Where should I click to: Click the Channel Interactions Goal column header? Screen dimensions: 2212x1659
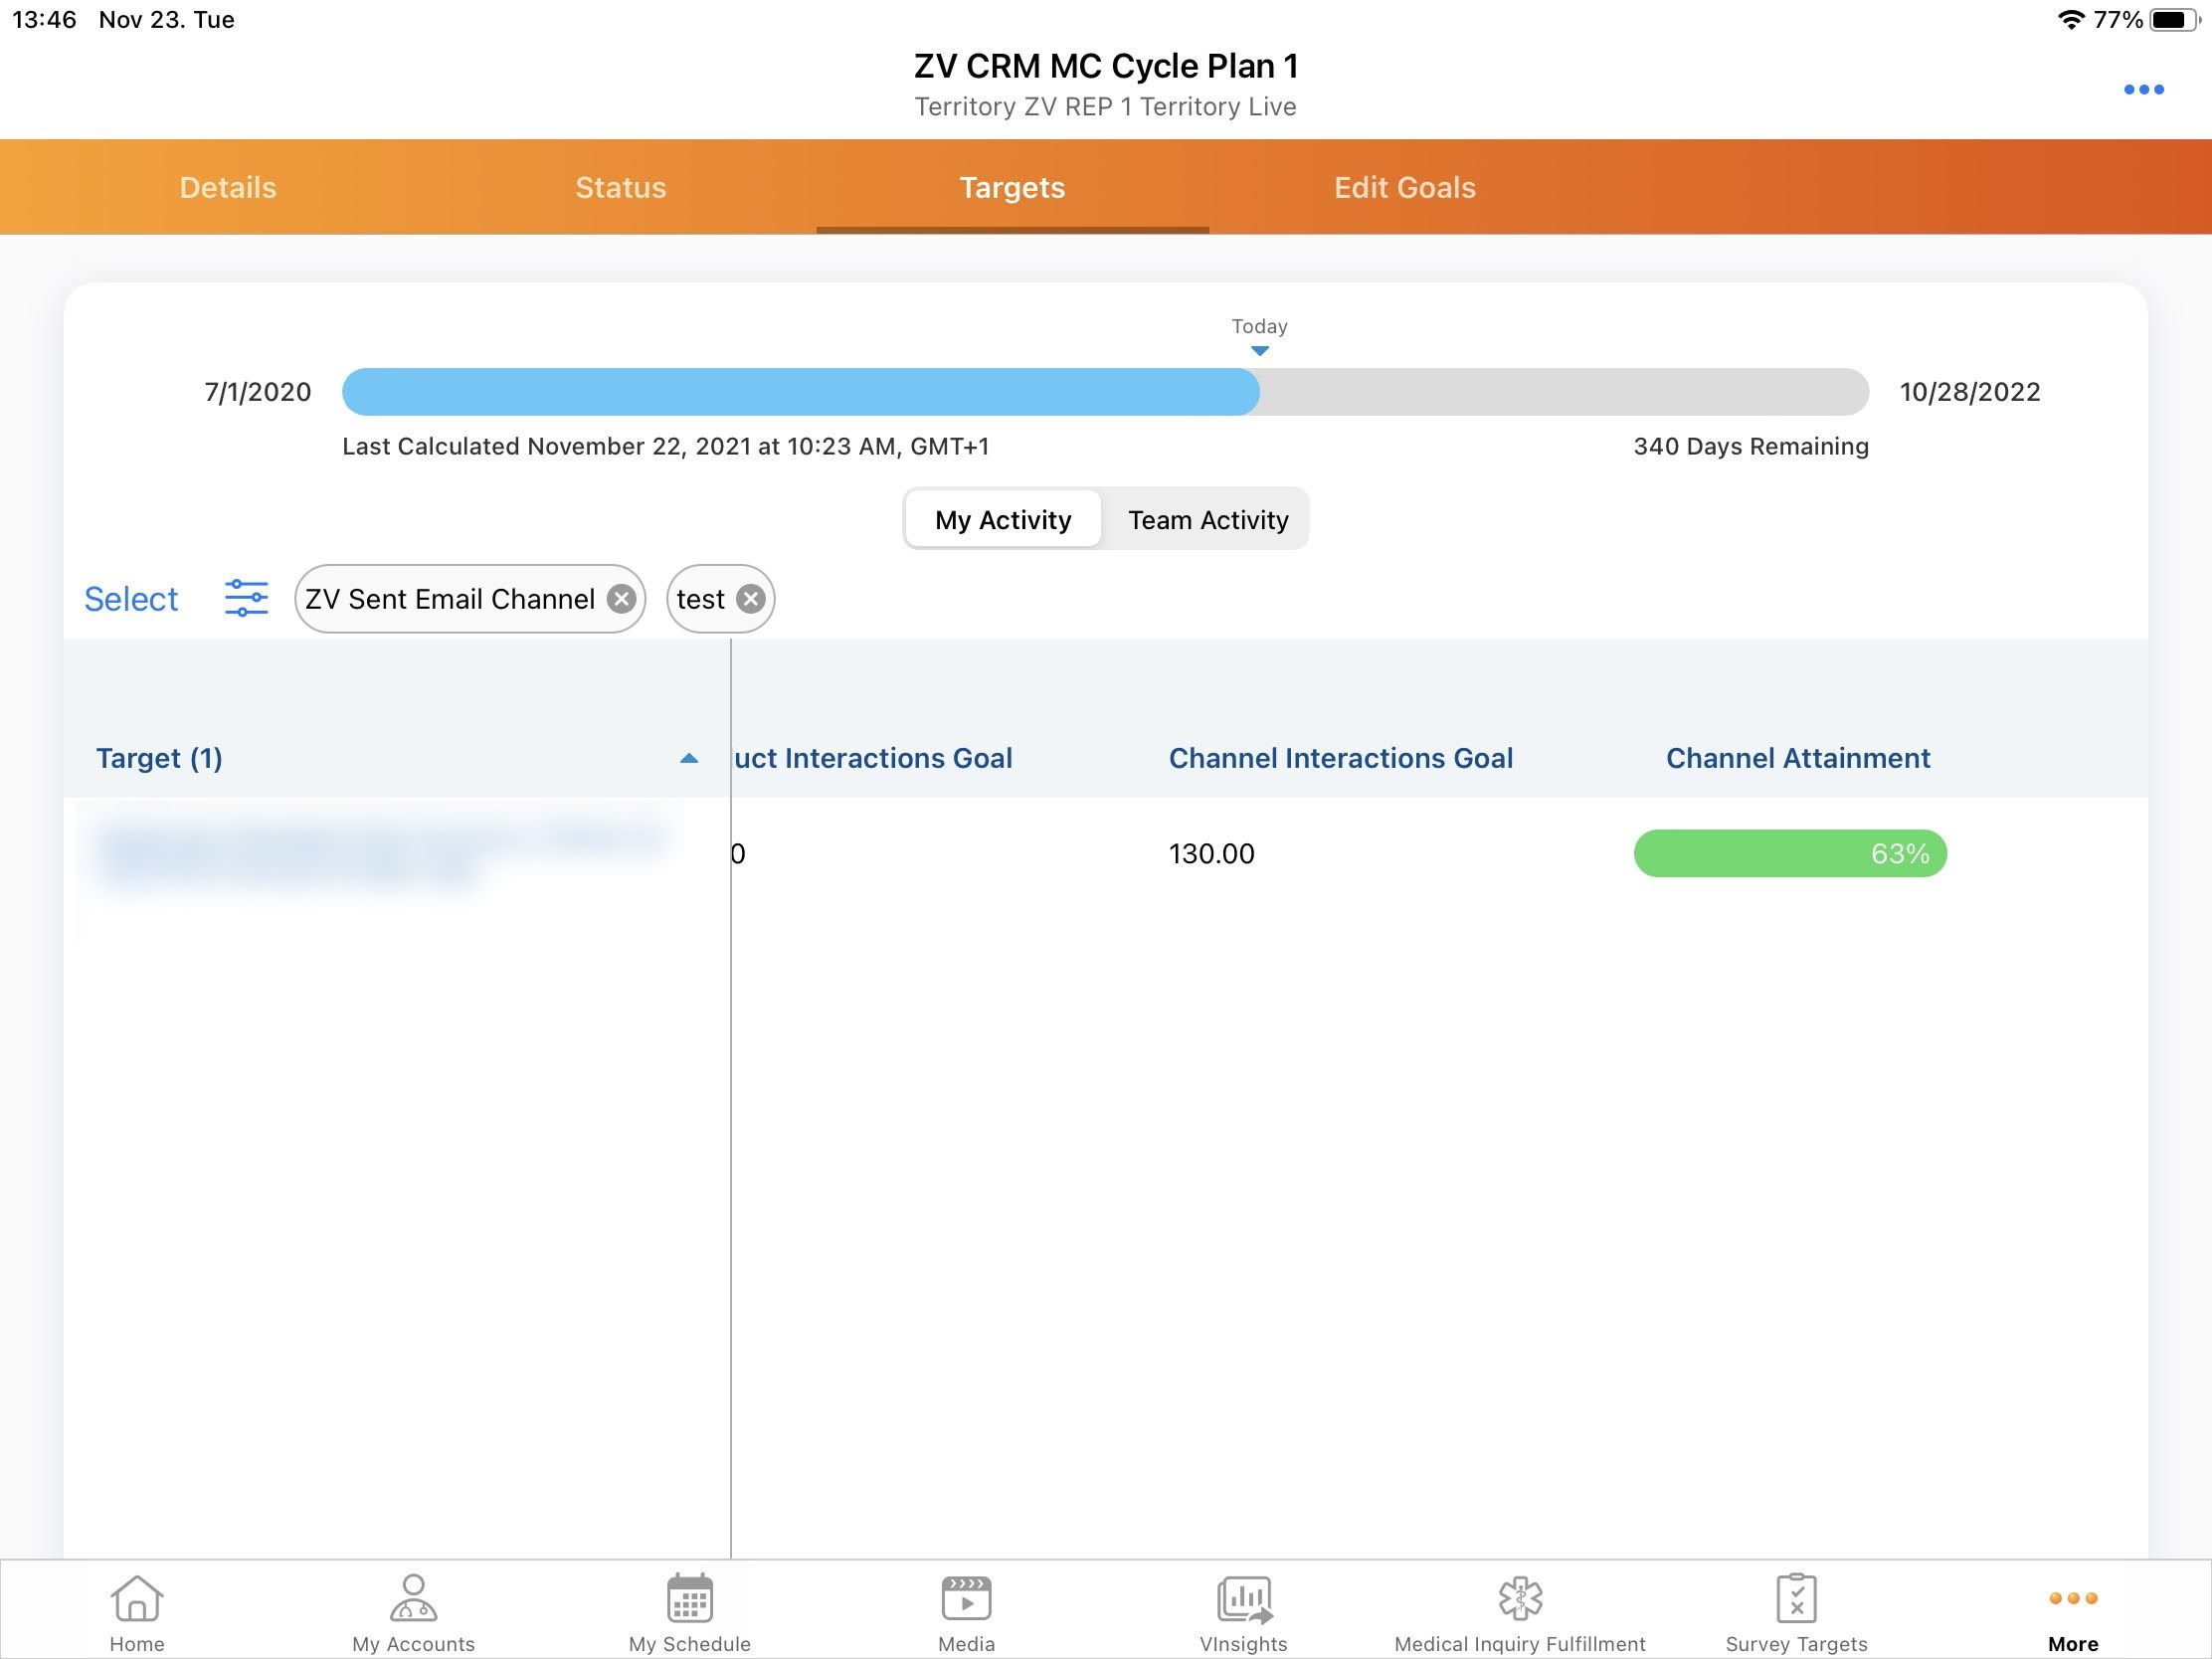pyautogui.click(x=1340, y=759)
